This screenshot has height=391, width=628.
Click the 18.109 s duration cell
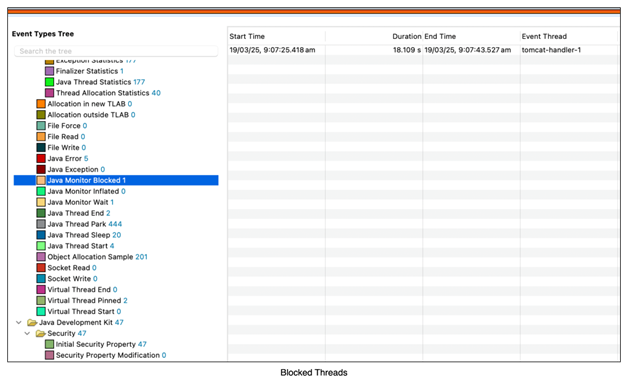[407, 50]
